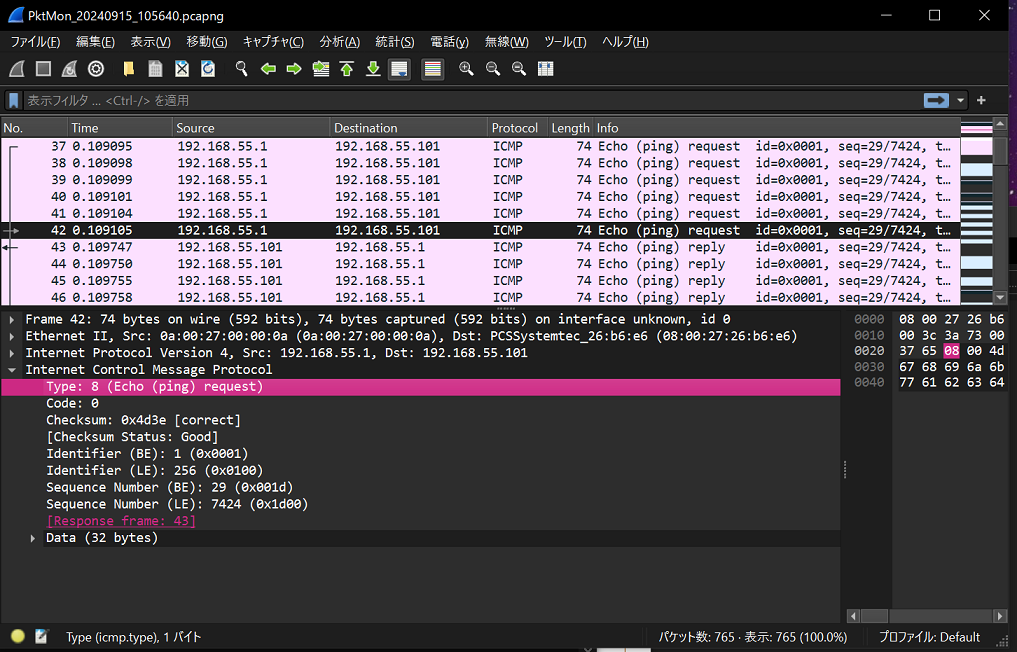
Task: Open the 分析 menu
Action: (x=339, y=42)
